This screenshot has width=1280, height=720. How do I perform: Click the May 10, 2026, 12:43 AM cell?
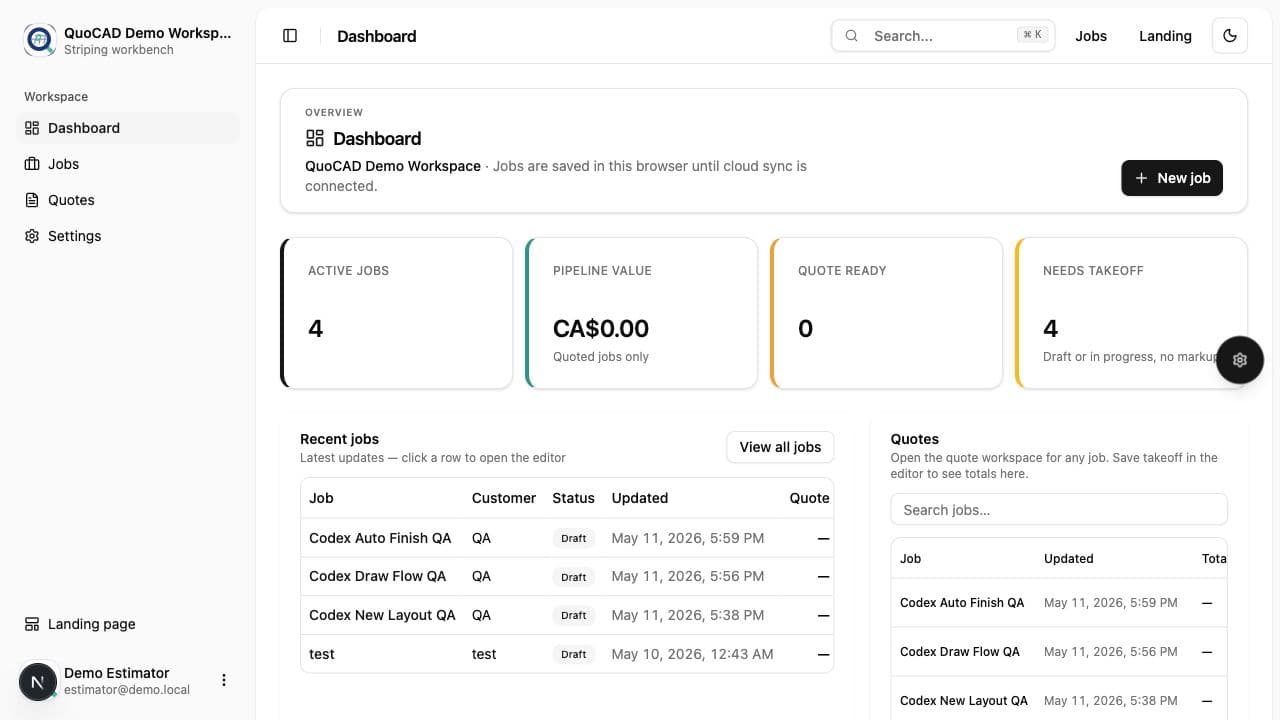[x=692, y=654]
